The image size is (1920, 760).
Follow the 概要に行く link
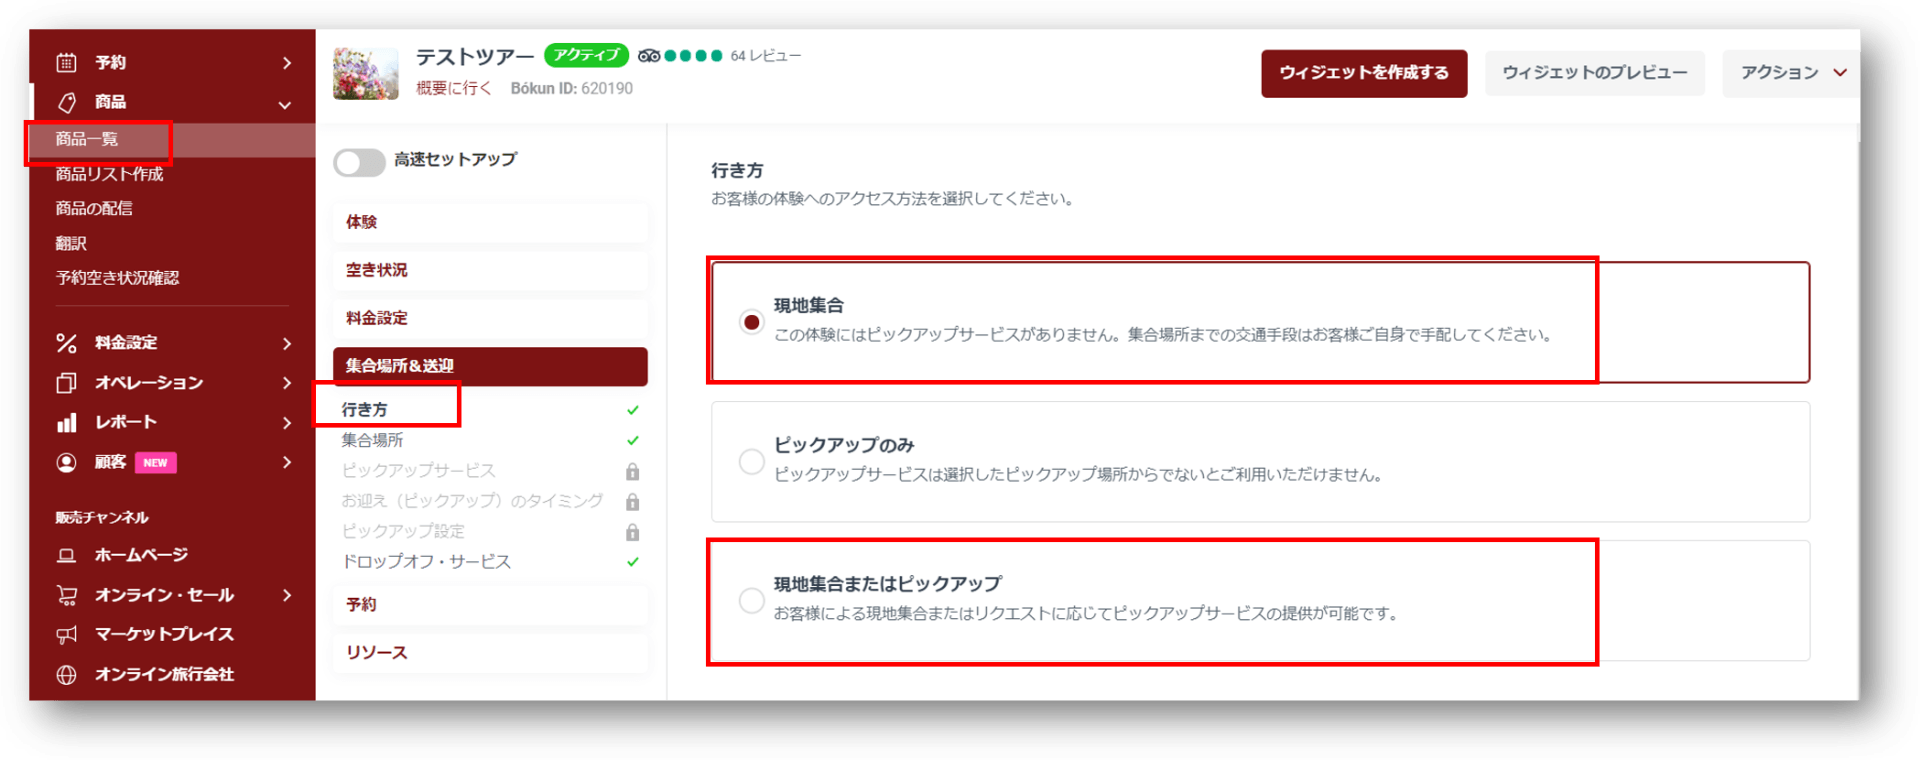pos(454,88)
